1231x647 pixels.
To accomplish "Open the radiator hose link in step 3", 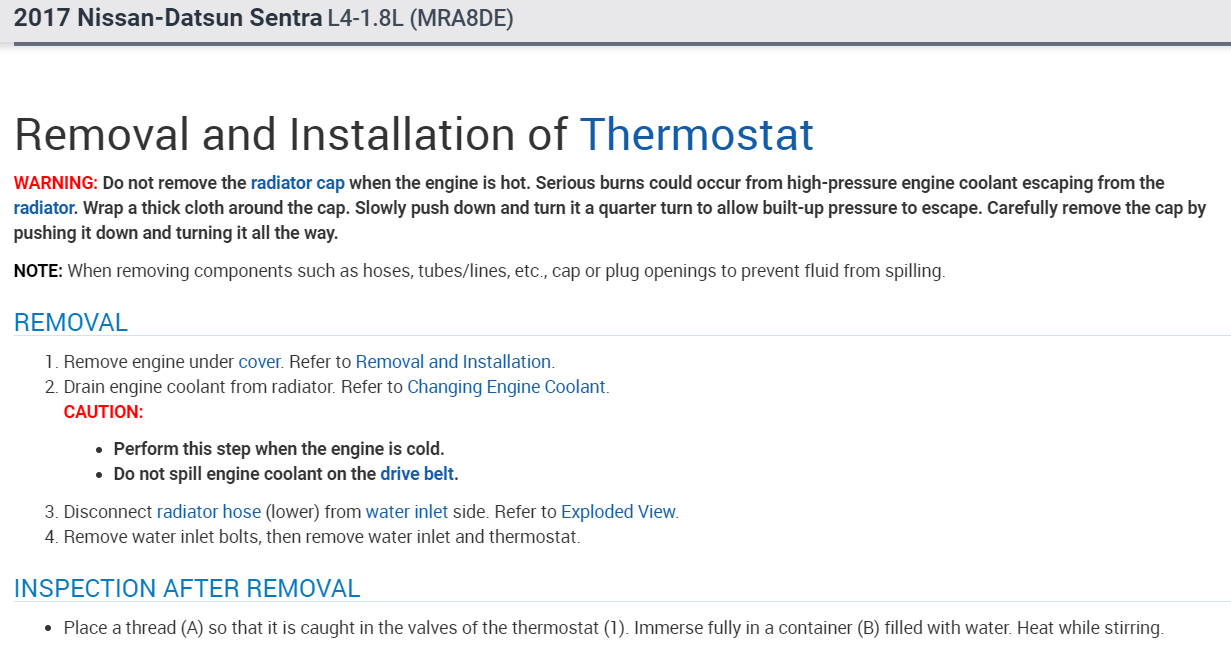I will click(208, 512).
